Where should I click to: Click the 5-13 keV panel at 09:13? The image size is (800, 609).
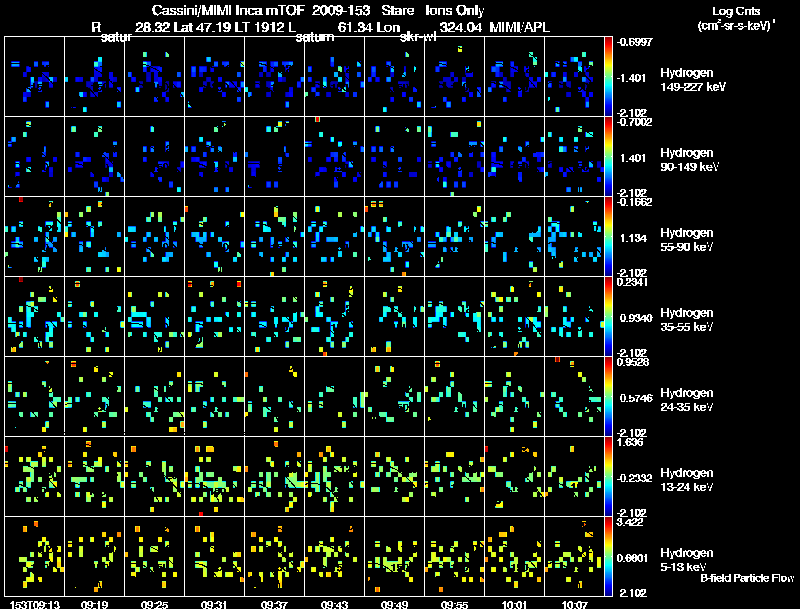[x=35, y=556]
